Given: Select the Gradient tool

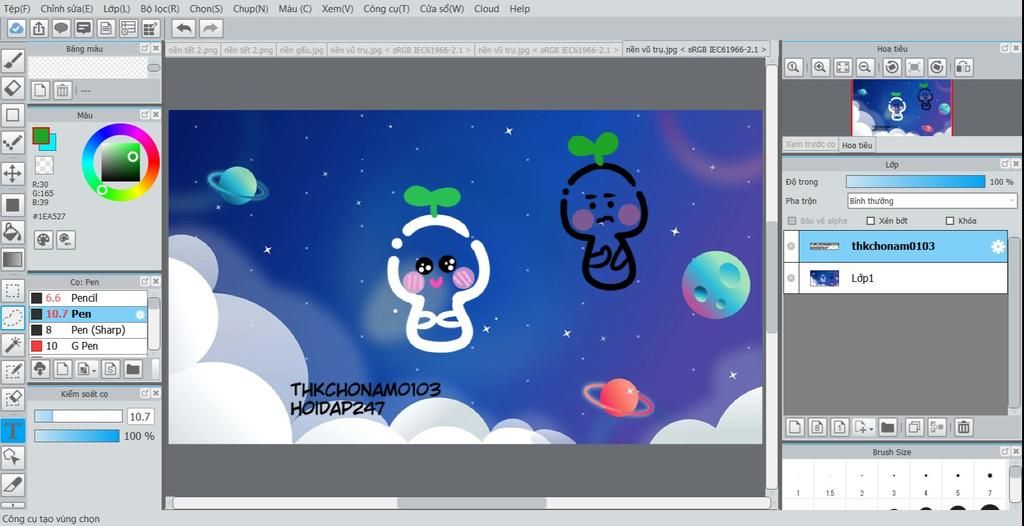Looking at the screenshot, I should (x=12, y=259).
